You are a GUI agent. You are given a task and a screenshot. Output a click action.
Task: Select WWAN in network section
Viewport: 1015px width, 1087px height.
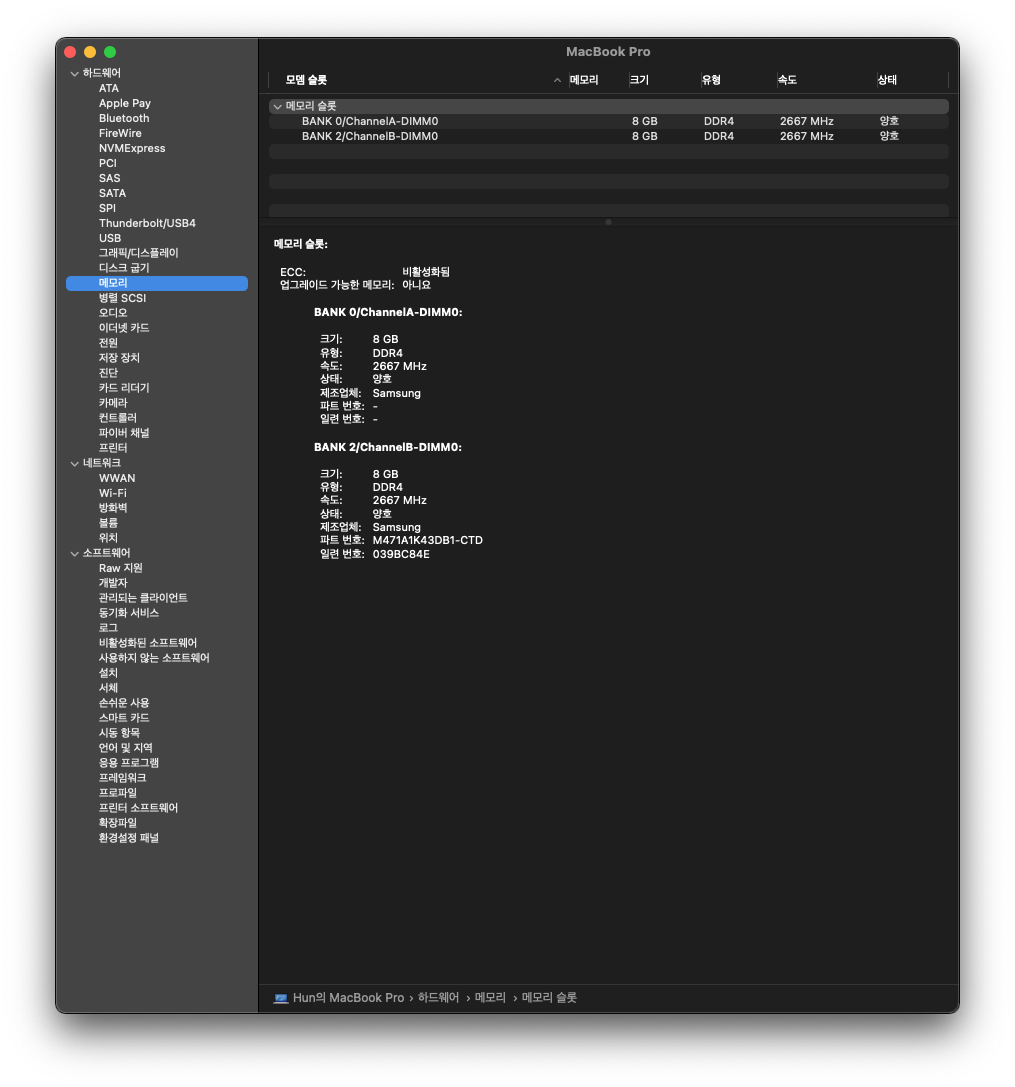tap(117, 478)
